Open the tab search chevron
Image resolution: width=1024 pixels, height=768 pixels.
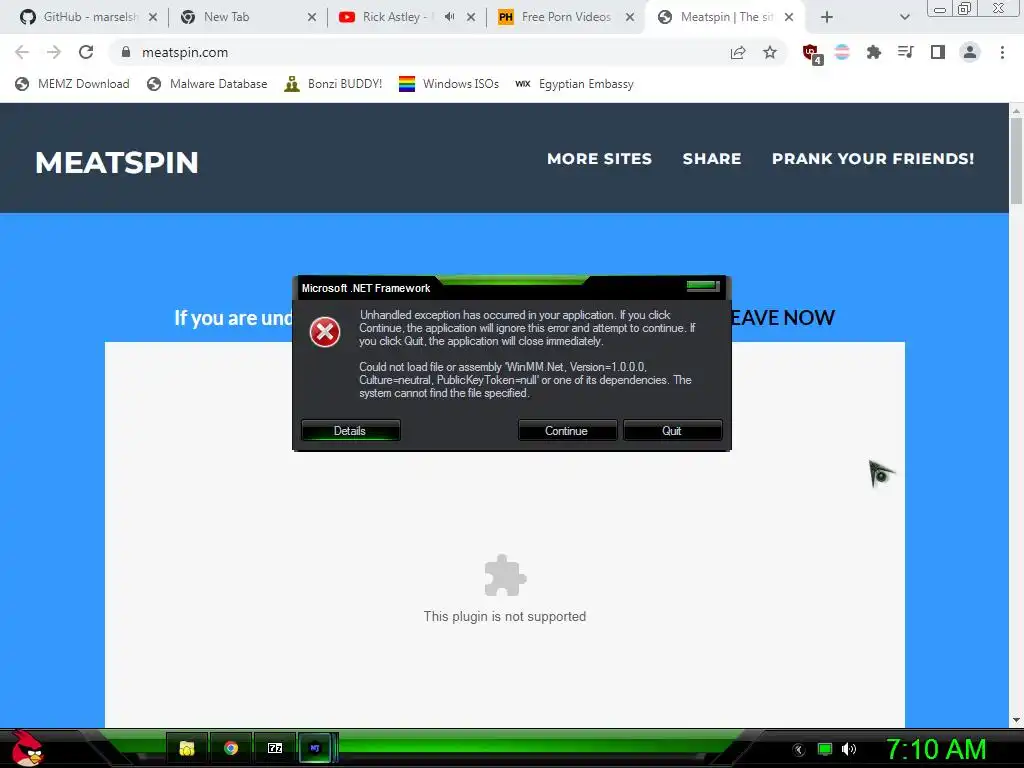point(904,18)
